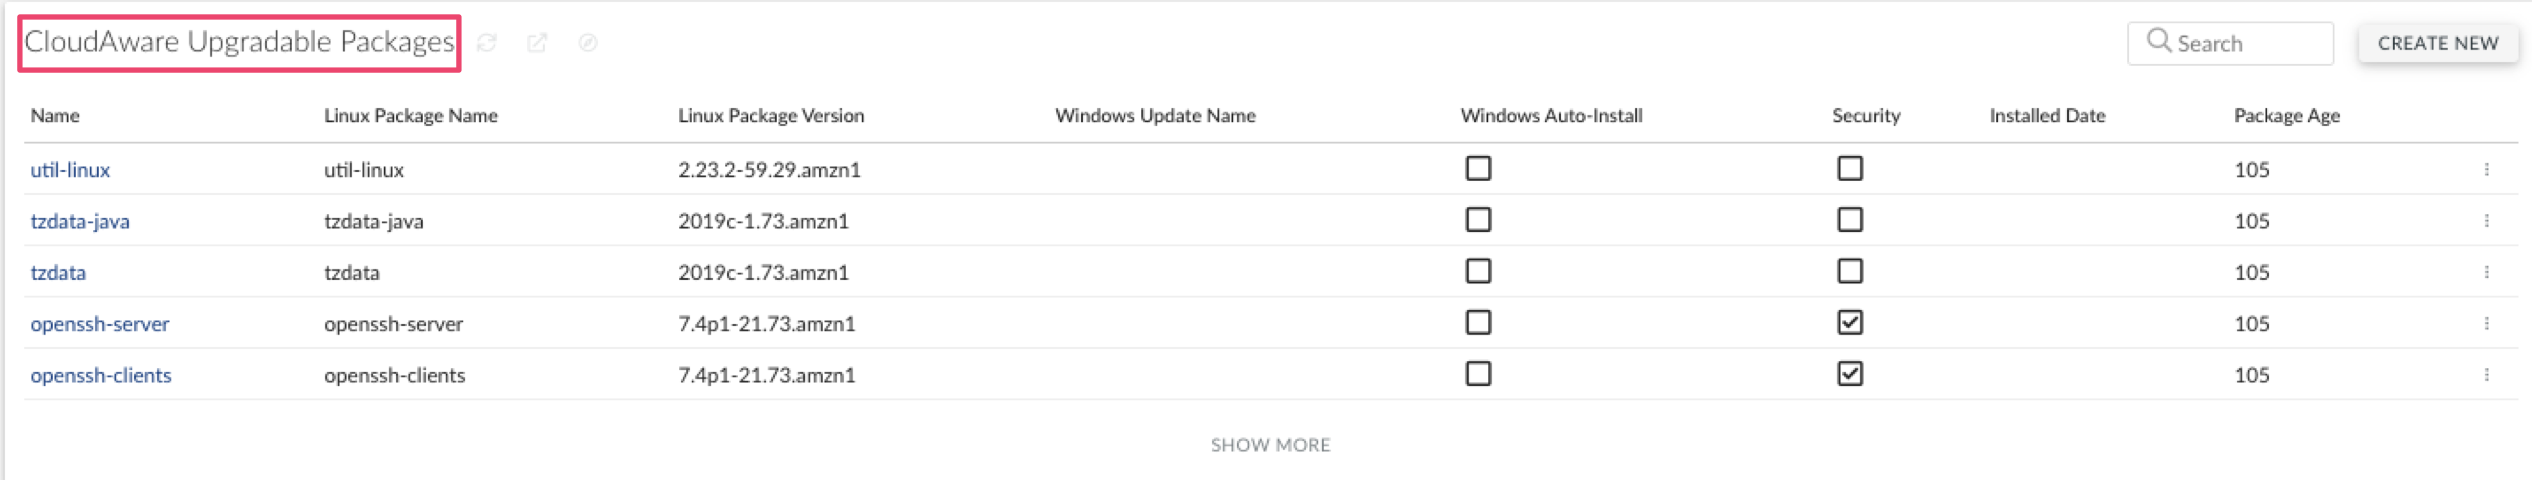Sort by the Security column header
The width and height of the screenshot is (2532, 480).
[x=1865, y=116]
